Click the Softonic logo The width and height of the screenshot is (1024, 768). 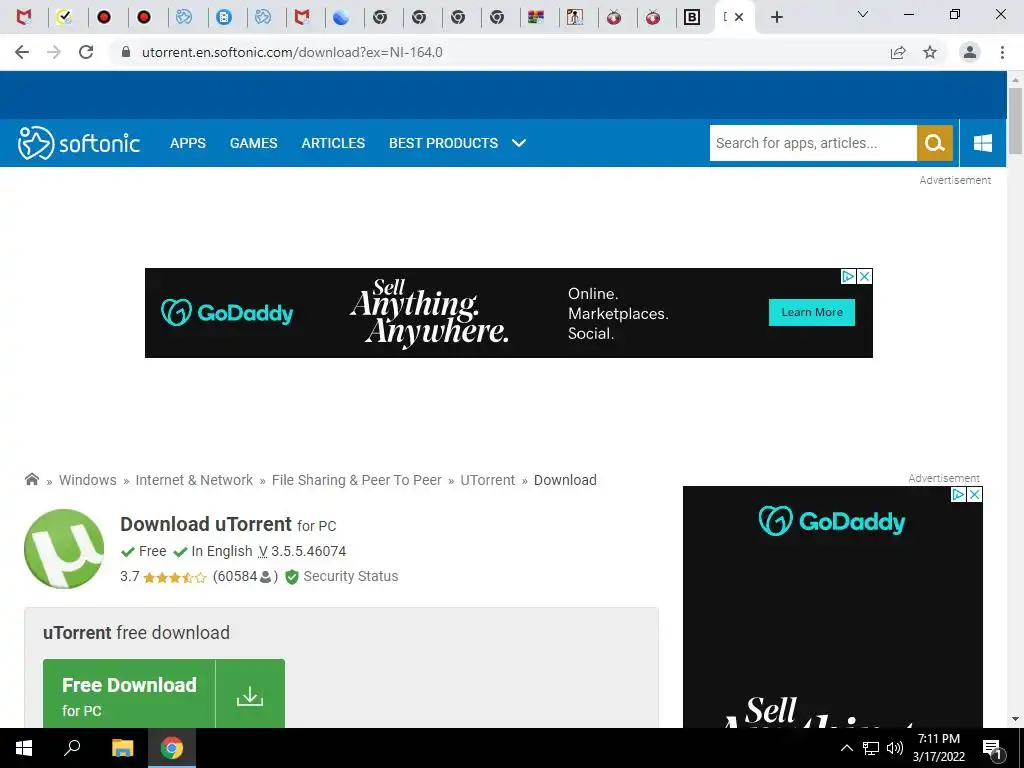pos(78,143)
